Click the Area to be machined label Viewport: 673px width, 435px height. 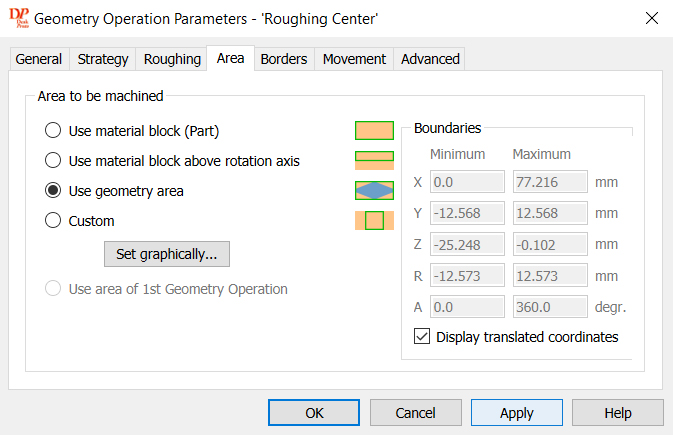(x=100, y=96)
